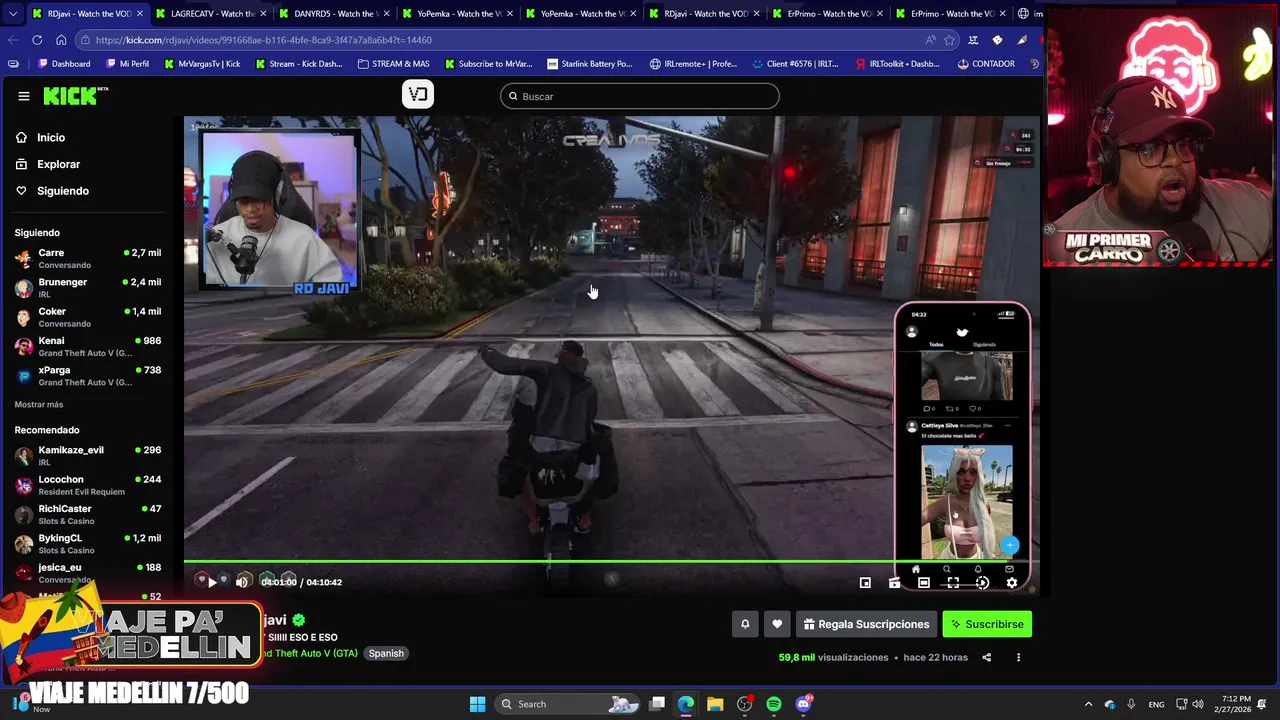
Task: Mute the video volume
Action: click(x=241, y=582)
